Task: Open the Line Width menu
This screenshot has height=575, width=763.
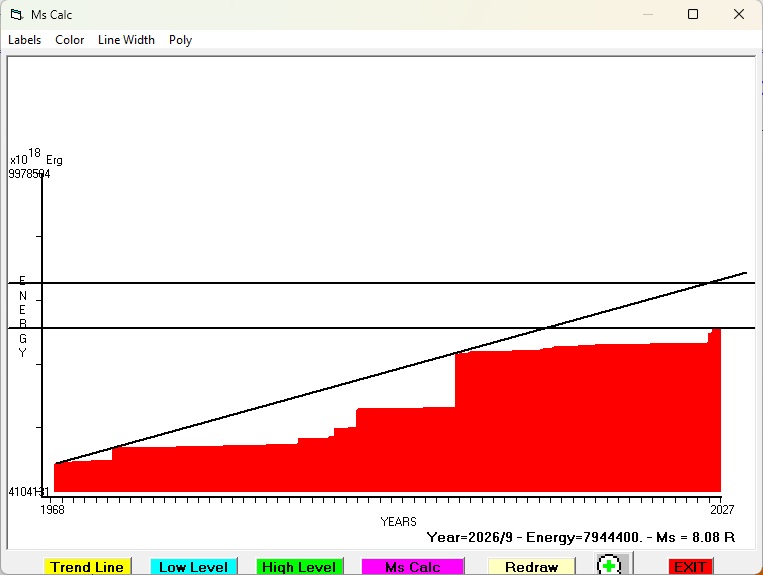Action: [126, 40]
